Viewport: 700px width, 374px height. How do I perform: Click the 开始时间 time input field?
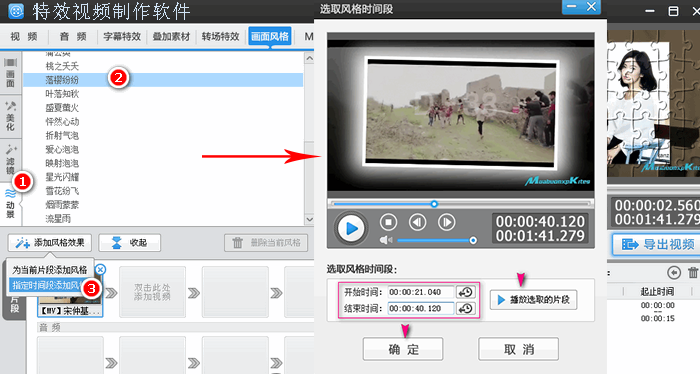coord(421,292)
